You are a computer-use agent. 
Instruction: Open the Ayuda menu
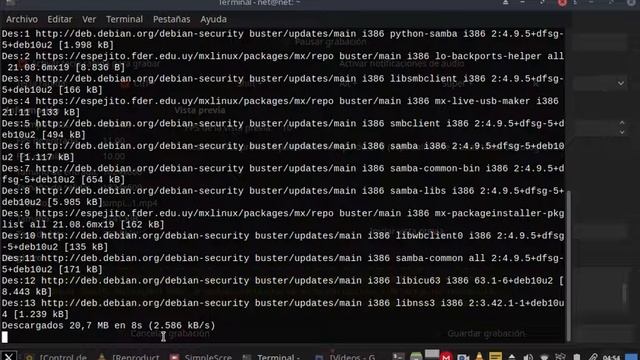pyautogui.click(x=213, y=19)
